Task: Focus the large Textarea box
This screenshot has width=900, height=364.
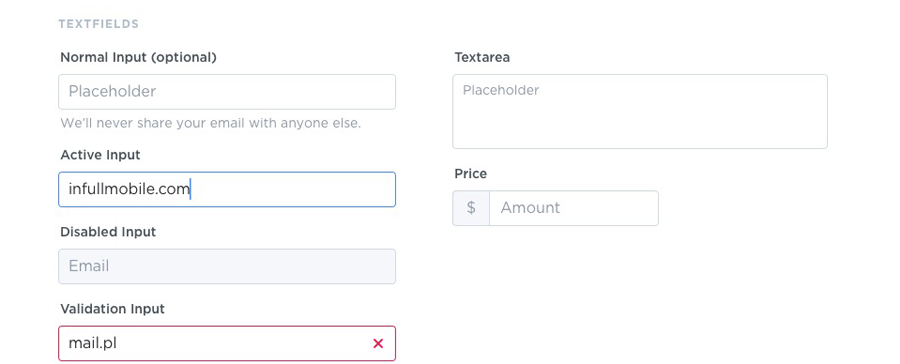Action: point(640,111)
